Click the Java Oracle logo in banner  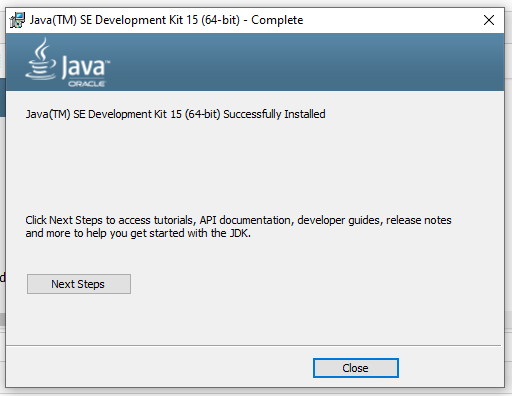68,62
